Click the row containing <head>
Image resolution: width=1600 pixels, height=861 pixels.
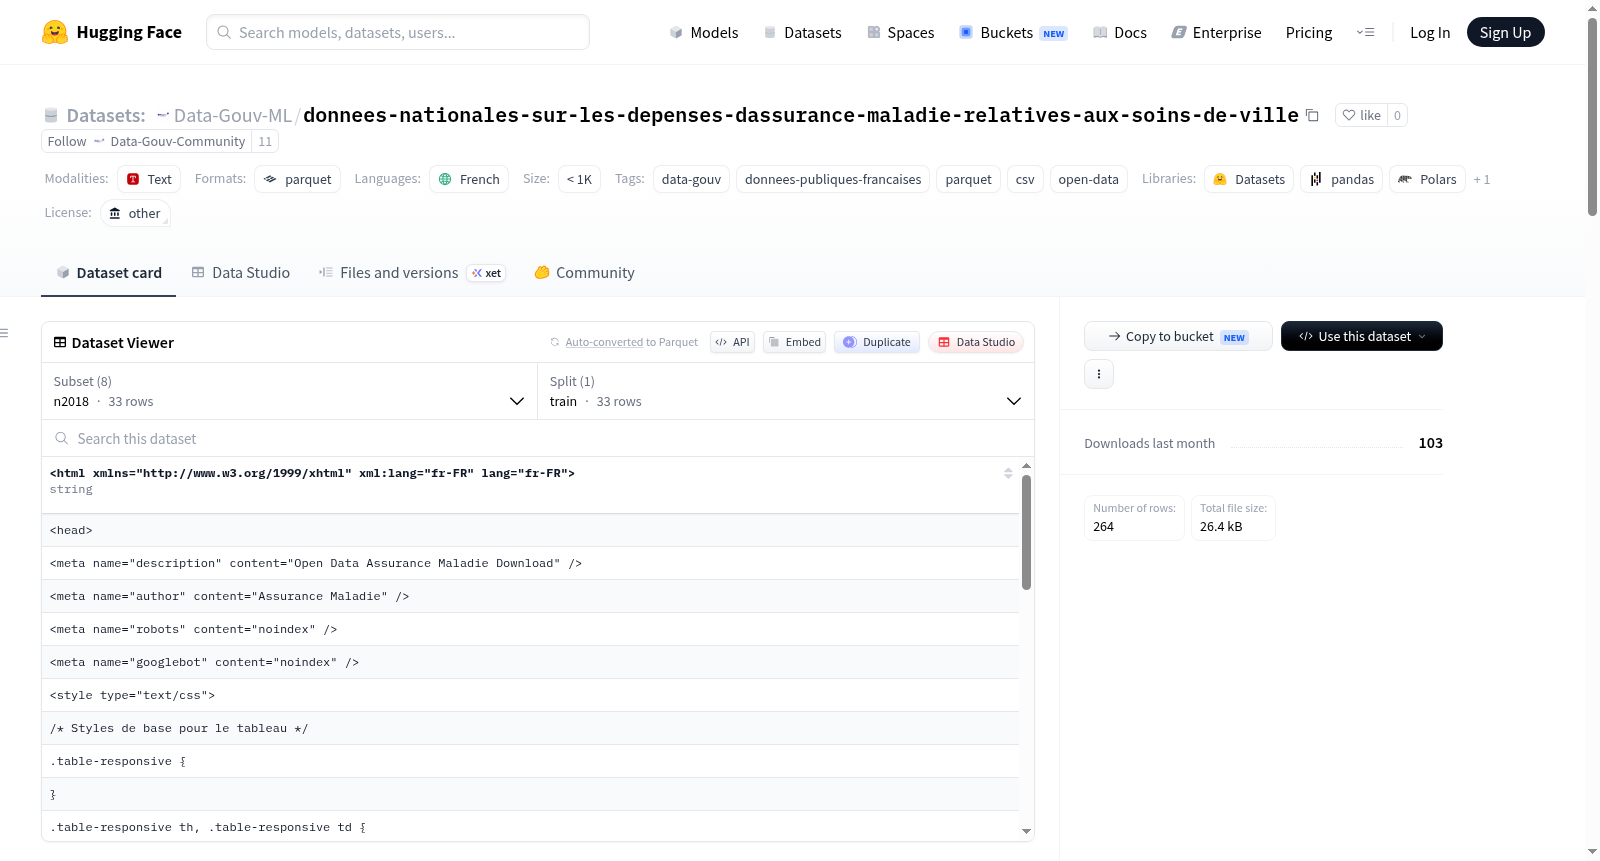pyautogui.click(x=530, y=530)
